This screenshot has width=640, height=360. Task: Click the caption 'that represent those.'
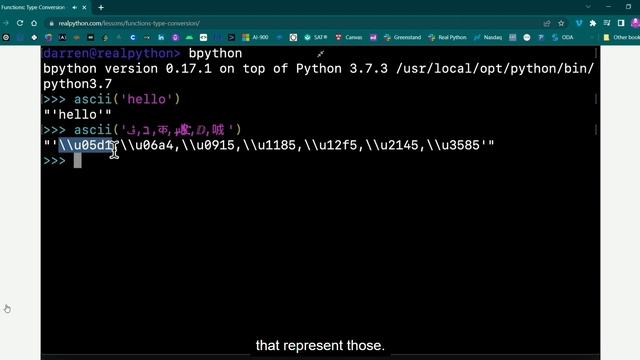pyautogui.click(x=320, y=345)
